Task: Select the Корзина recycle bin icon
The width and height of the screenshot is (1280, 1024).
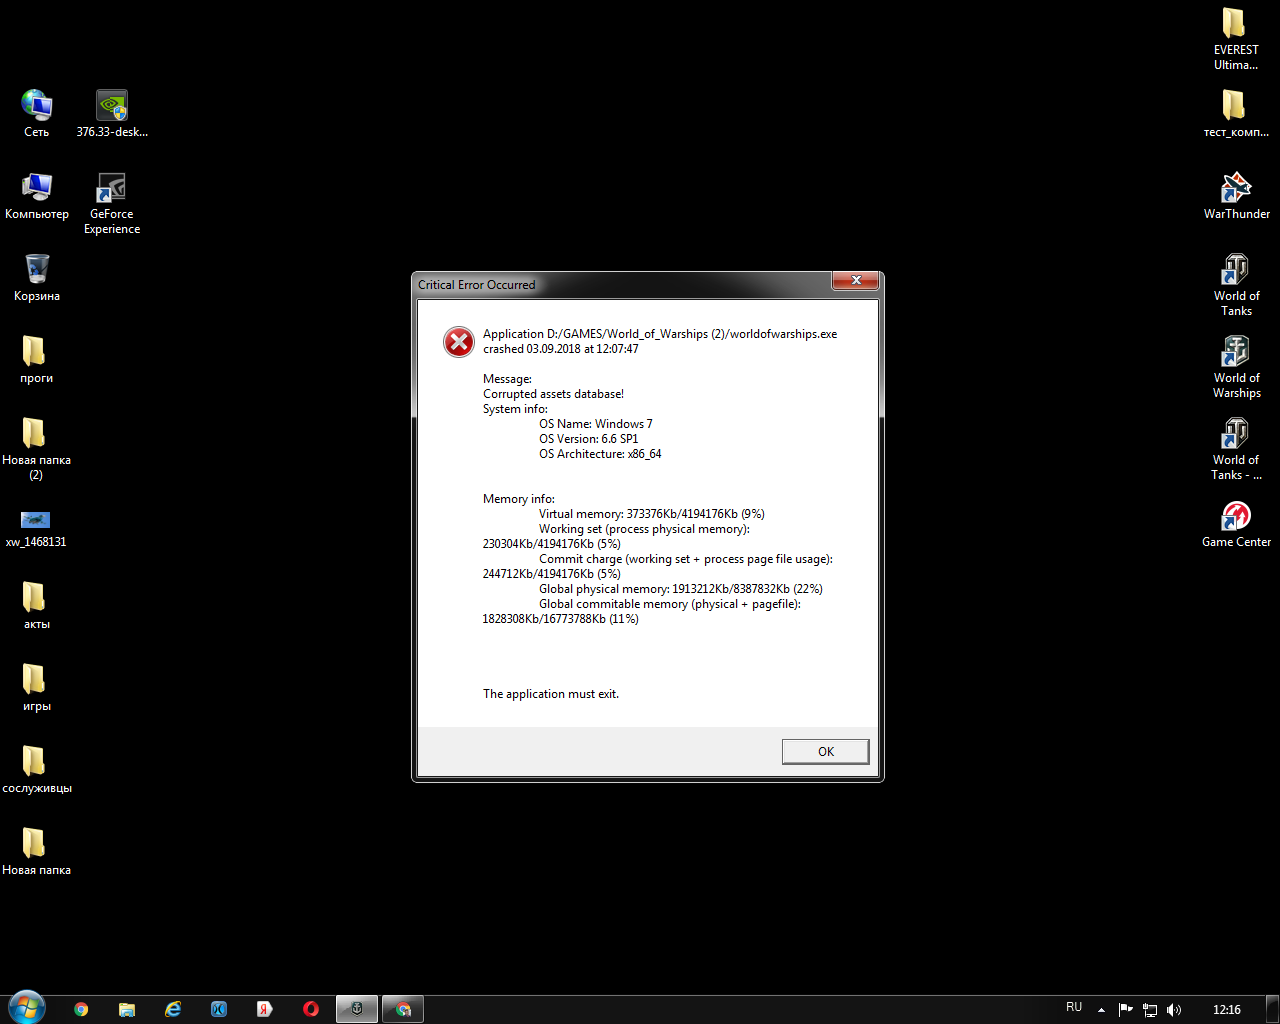Action: [x=37, y=277]
